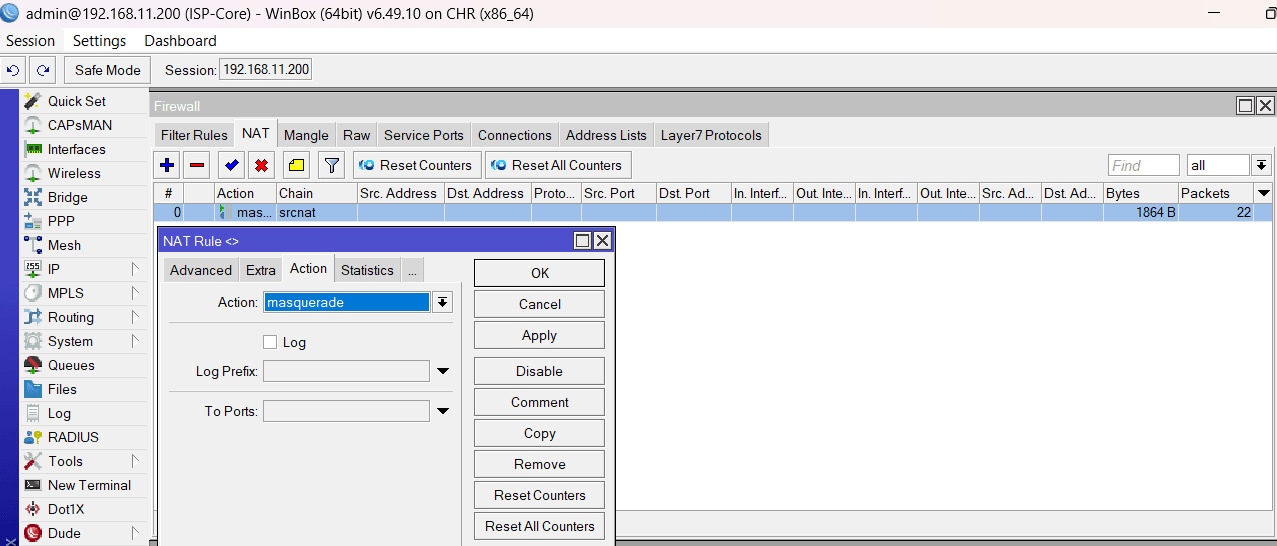Click the redo arrow icon
1277x546 pixels.
43,70
